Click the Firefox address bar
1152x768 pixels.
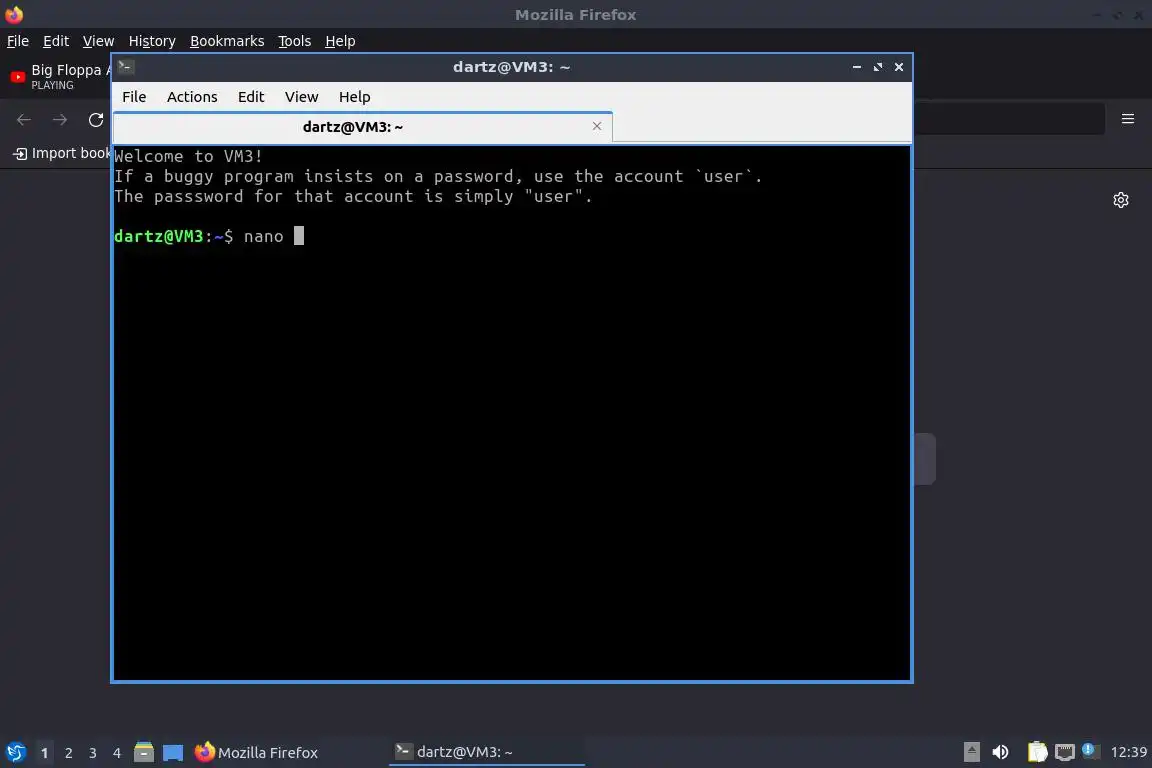coord(1008,119)
